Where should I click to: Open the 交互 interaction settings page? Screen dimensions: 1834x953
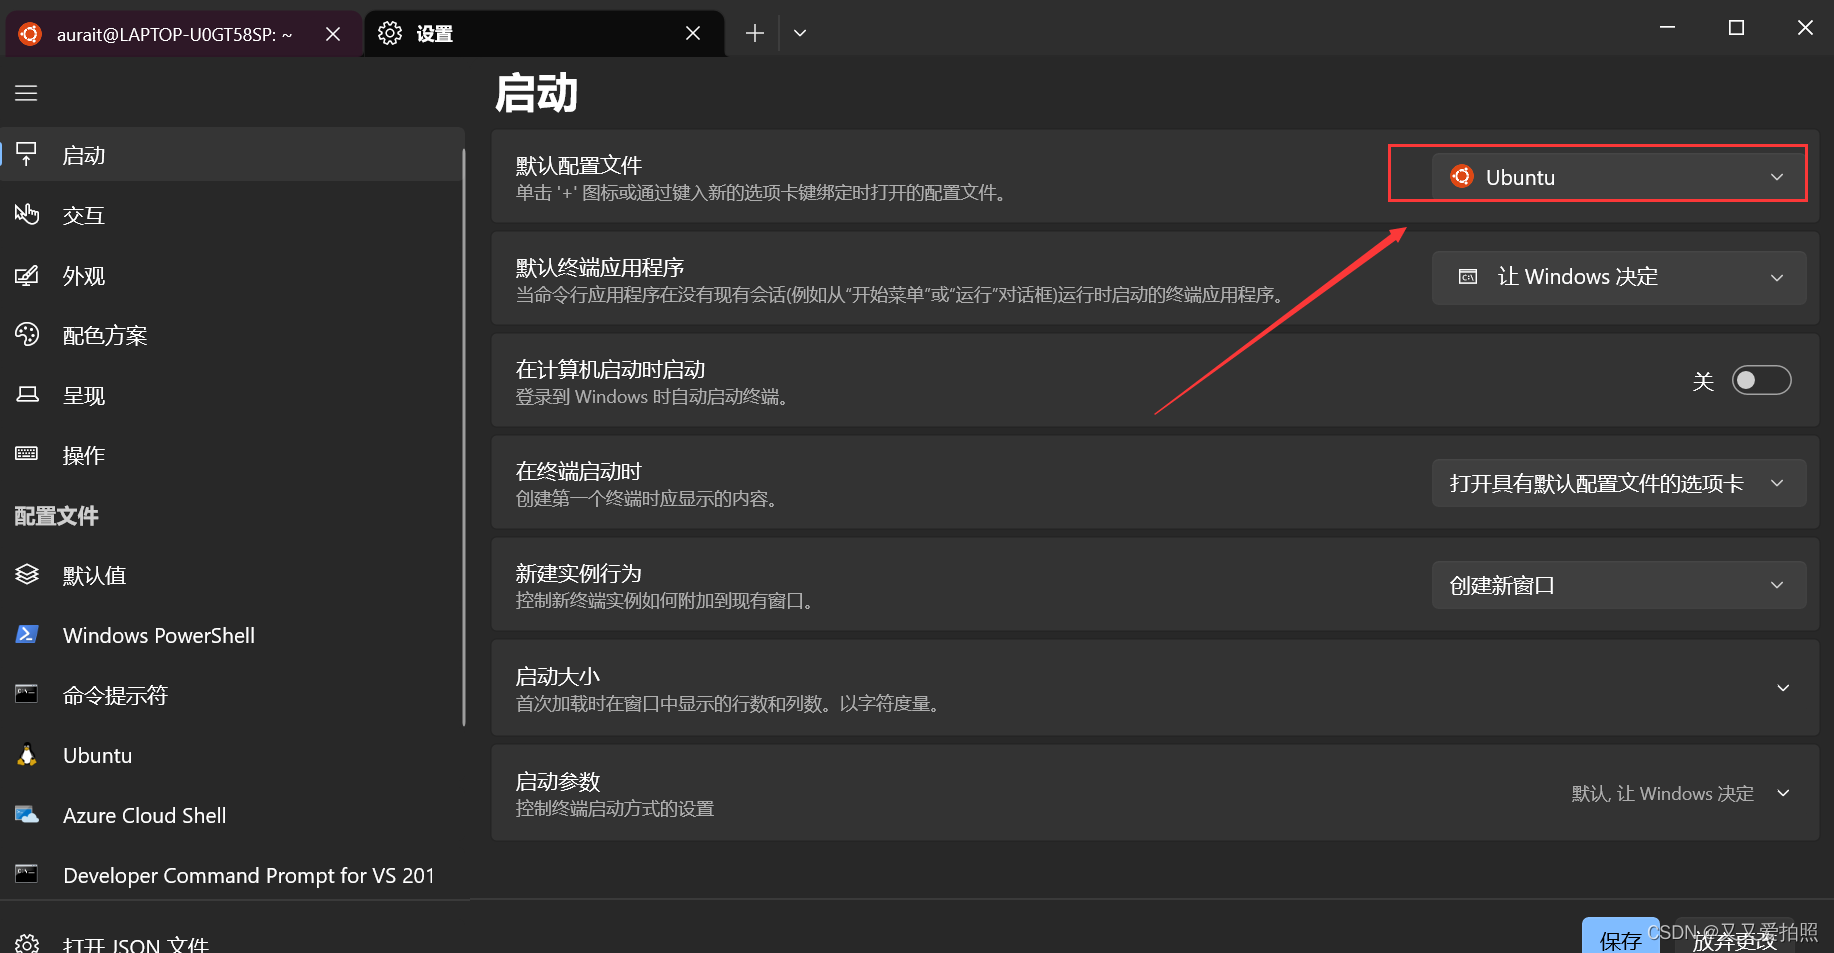(232, 215)
